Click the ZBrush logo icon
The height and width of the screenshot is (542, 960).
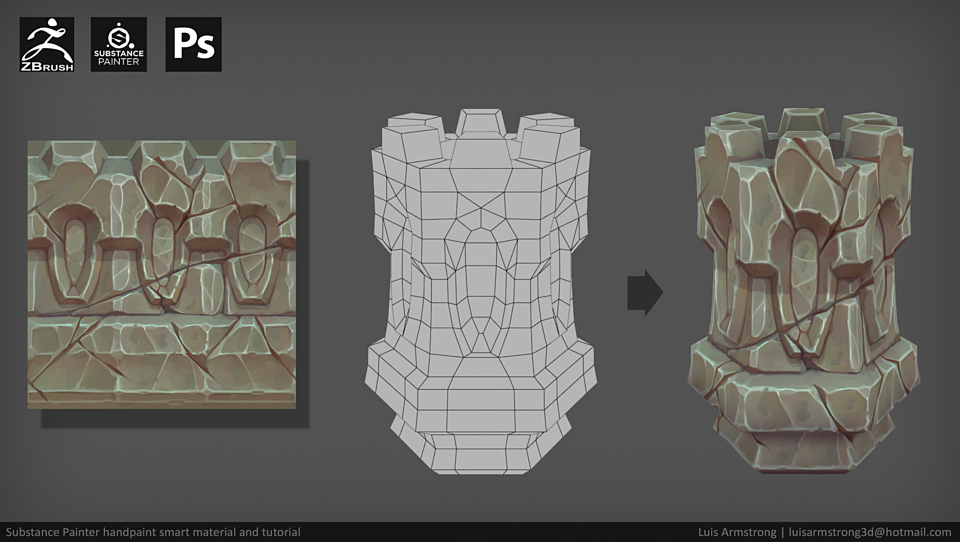pyautogui.click(x=47, y=44)
